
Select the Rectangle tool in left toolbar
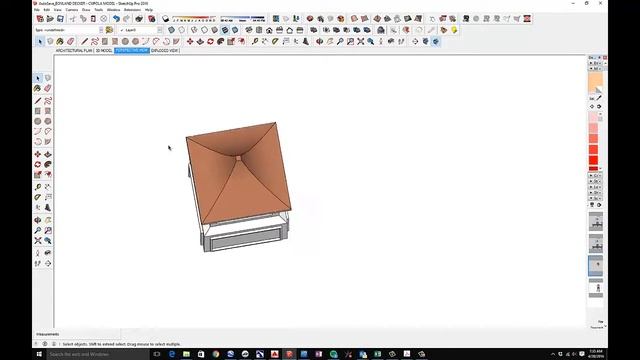pos(38,111)
